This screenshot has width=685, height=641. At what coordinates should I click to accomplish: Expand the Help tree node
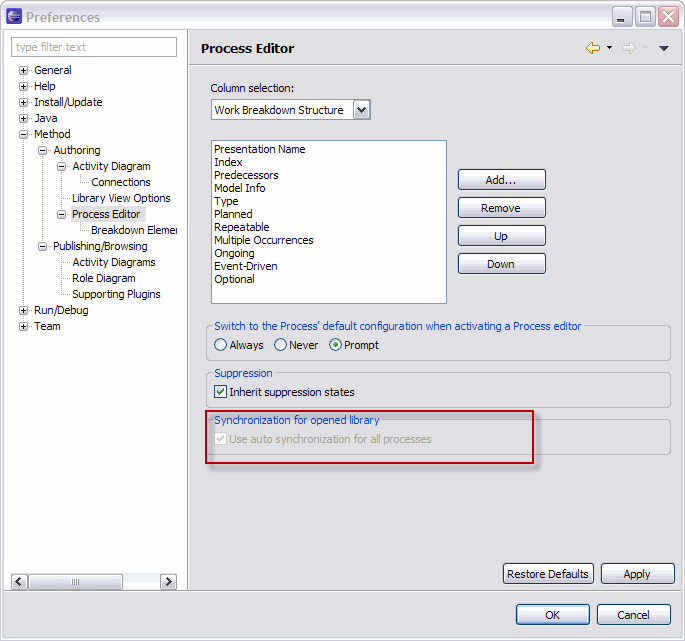click(23, 87)
